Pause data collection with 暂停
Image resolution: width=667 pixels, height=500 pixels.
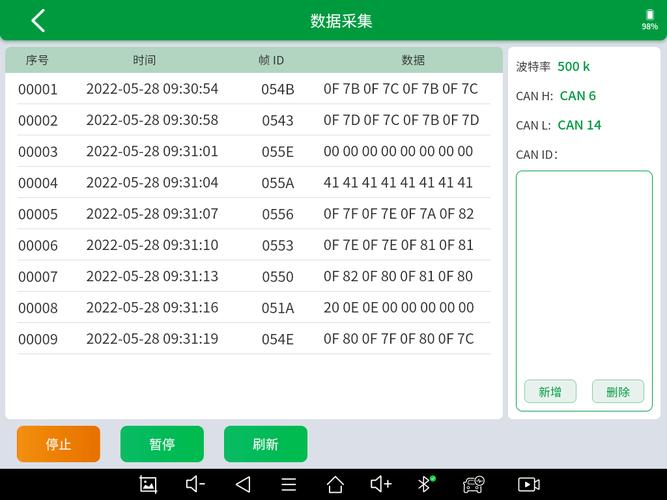(162, 444)
